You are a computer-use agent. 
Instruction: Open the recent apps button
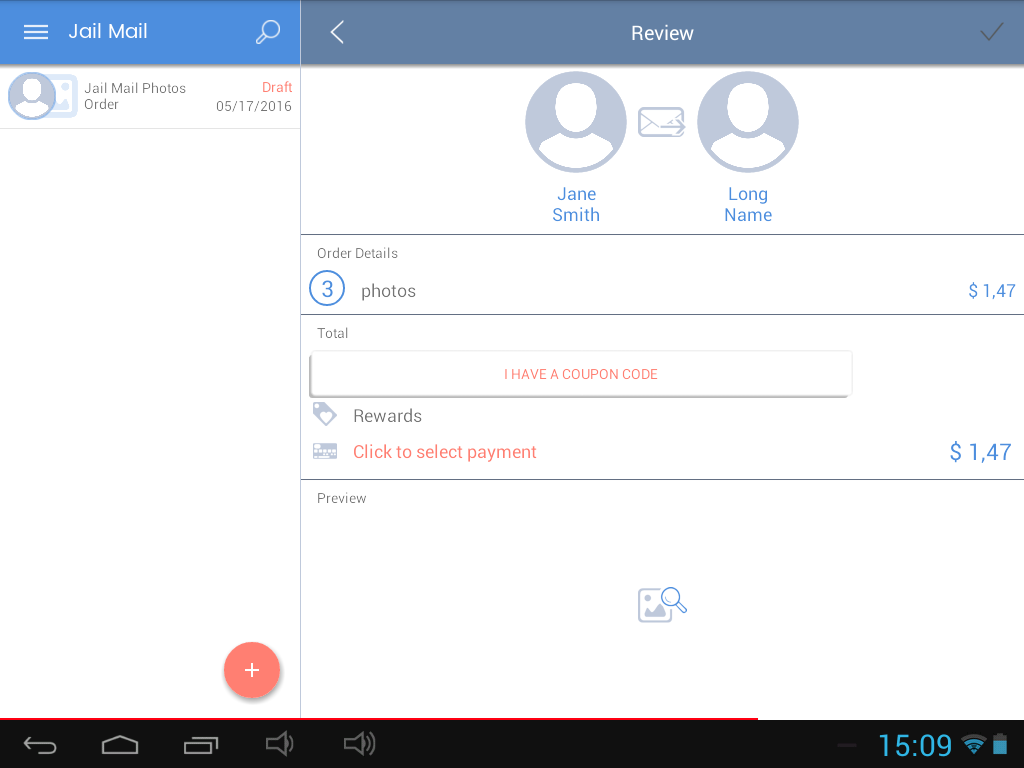[200, 744]
